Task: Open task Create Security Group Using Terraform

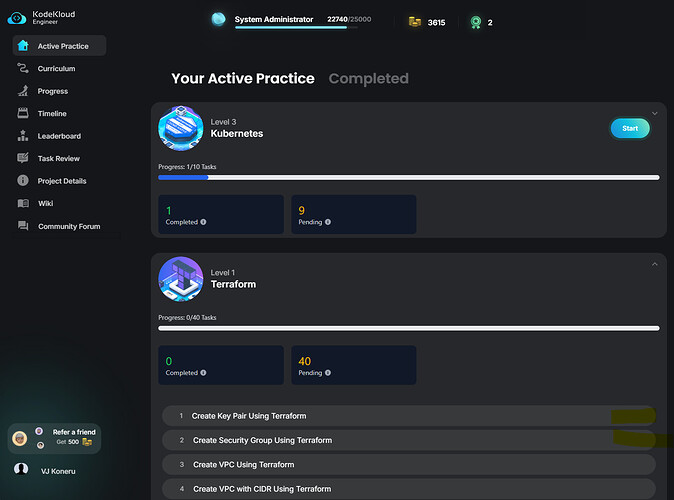Action: pyautogui.click(x=408, y=440)
